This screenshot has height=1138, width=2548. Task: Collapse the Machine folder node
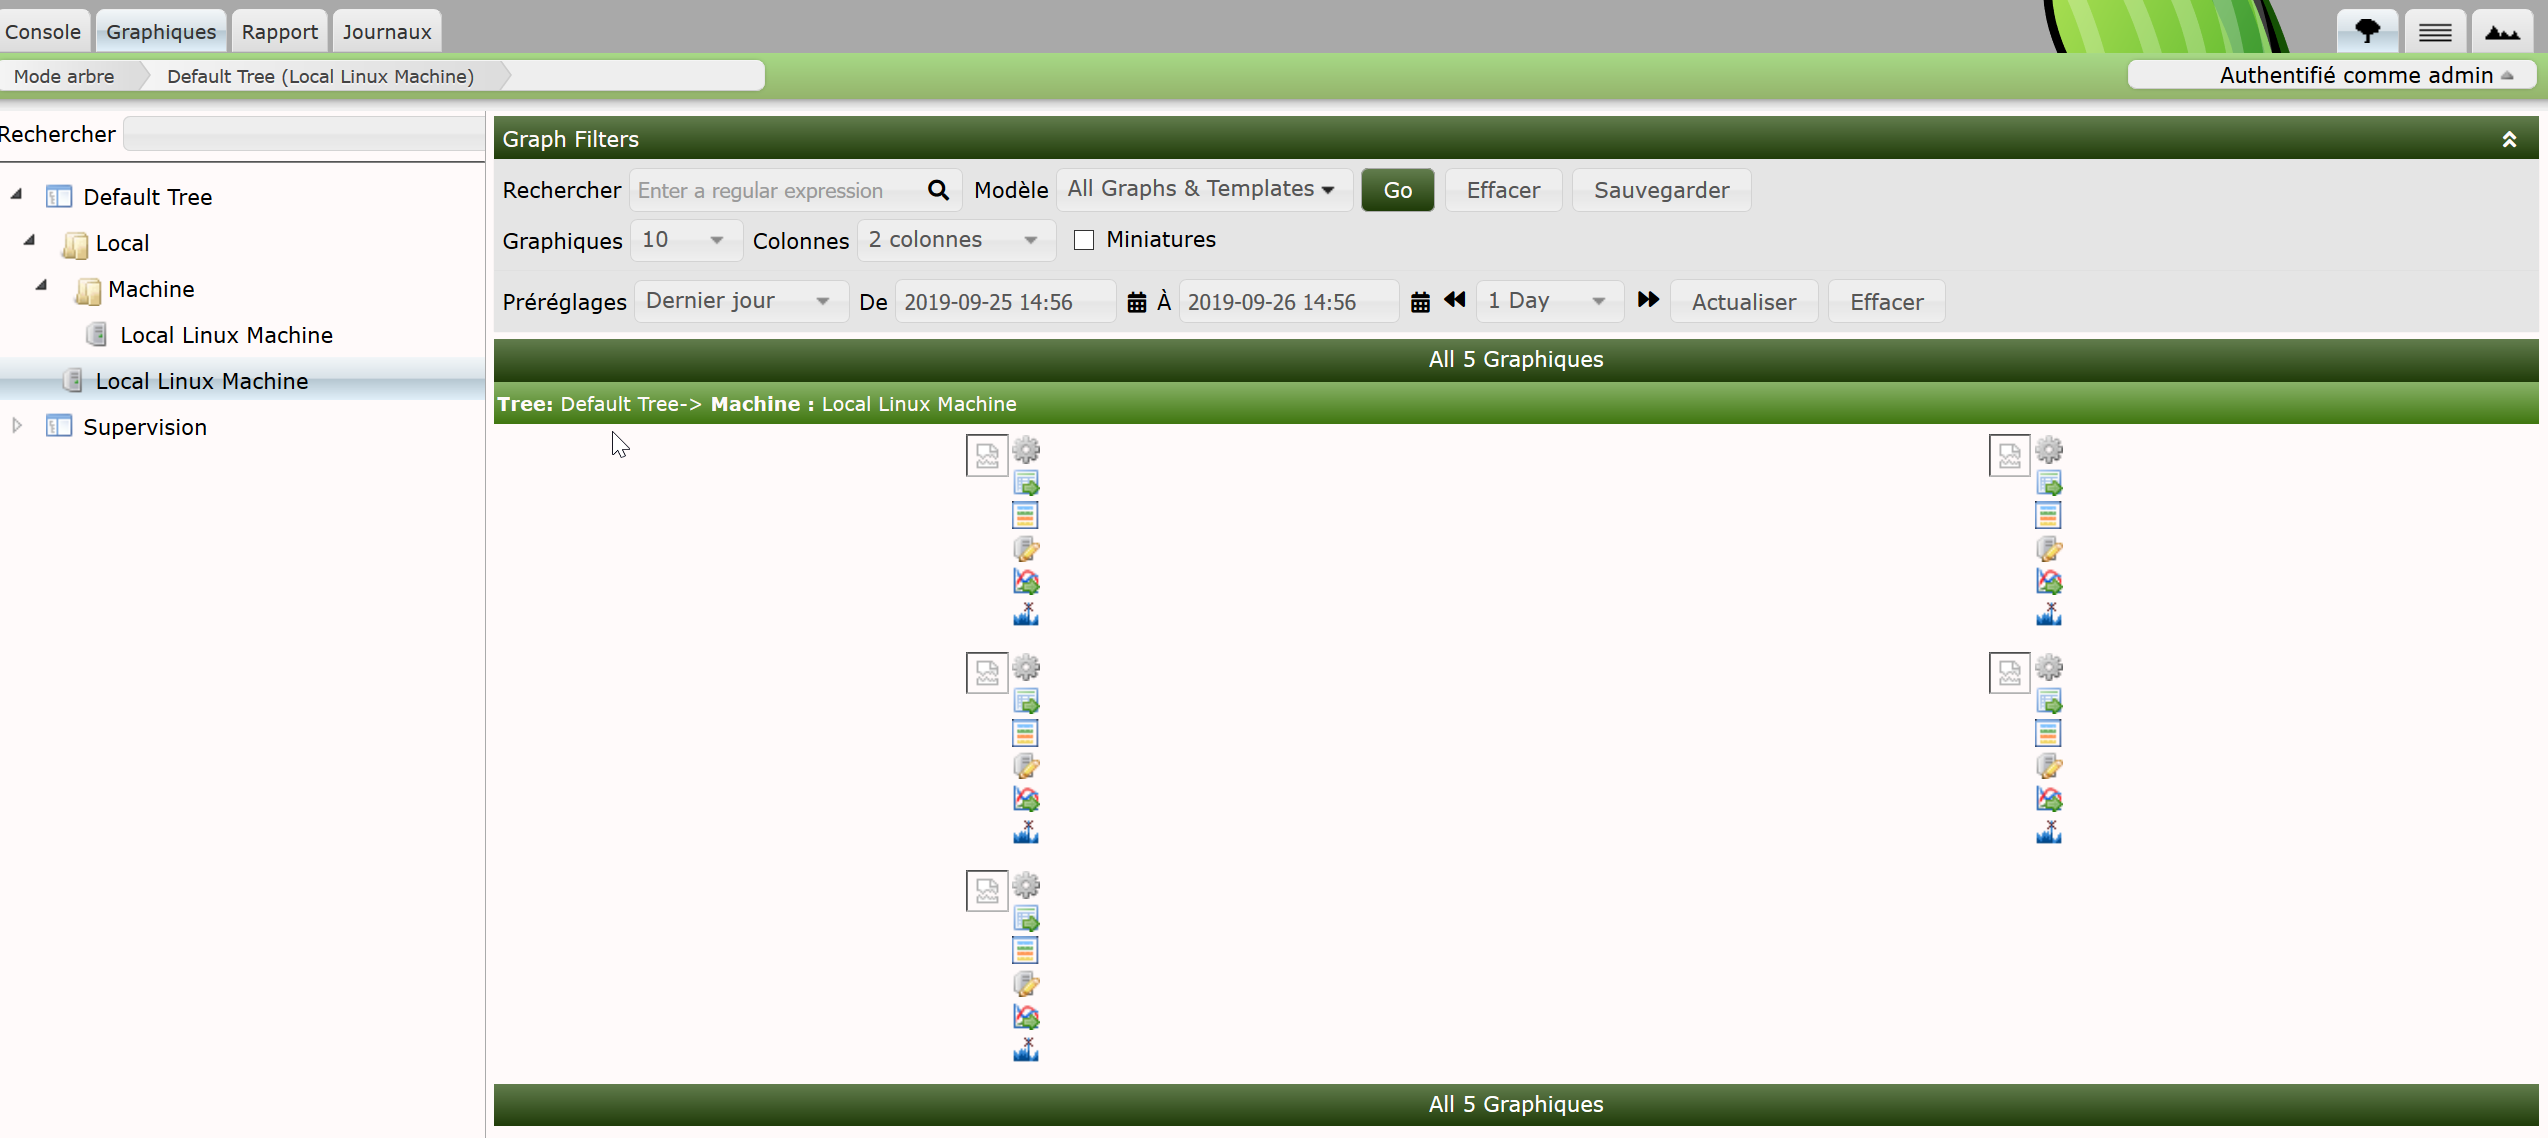click(42, 287)
